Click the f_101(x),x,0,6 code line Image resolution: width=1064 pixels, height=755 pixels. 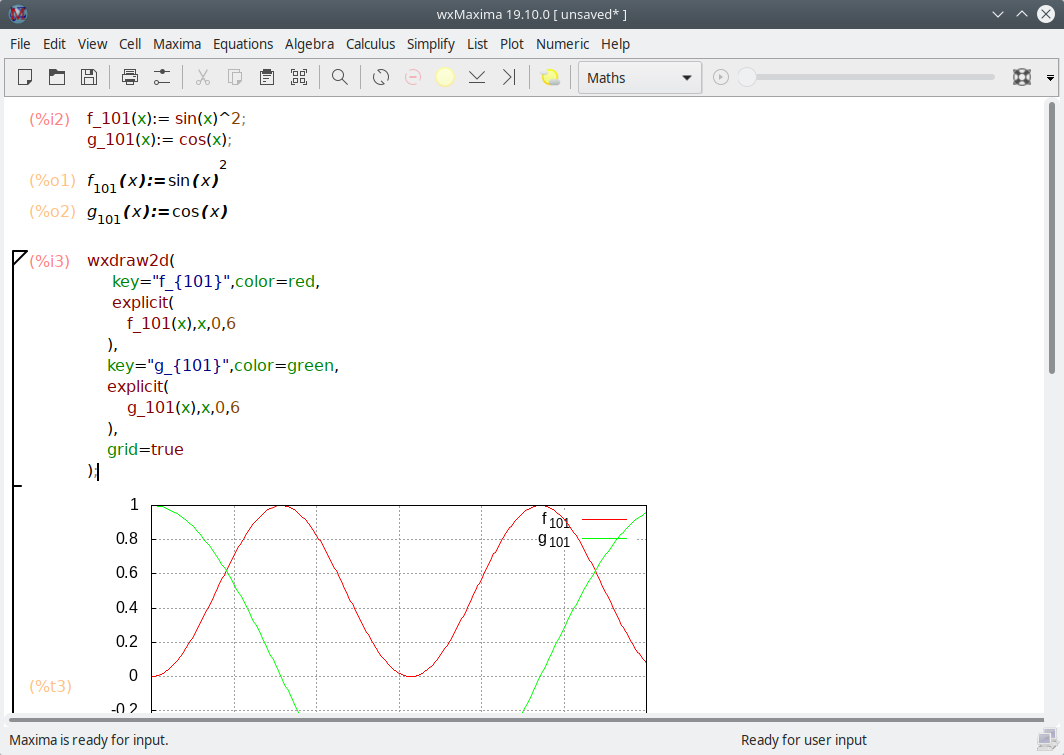tap(181, 324)
